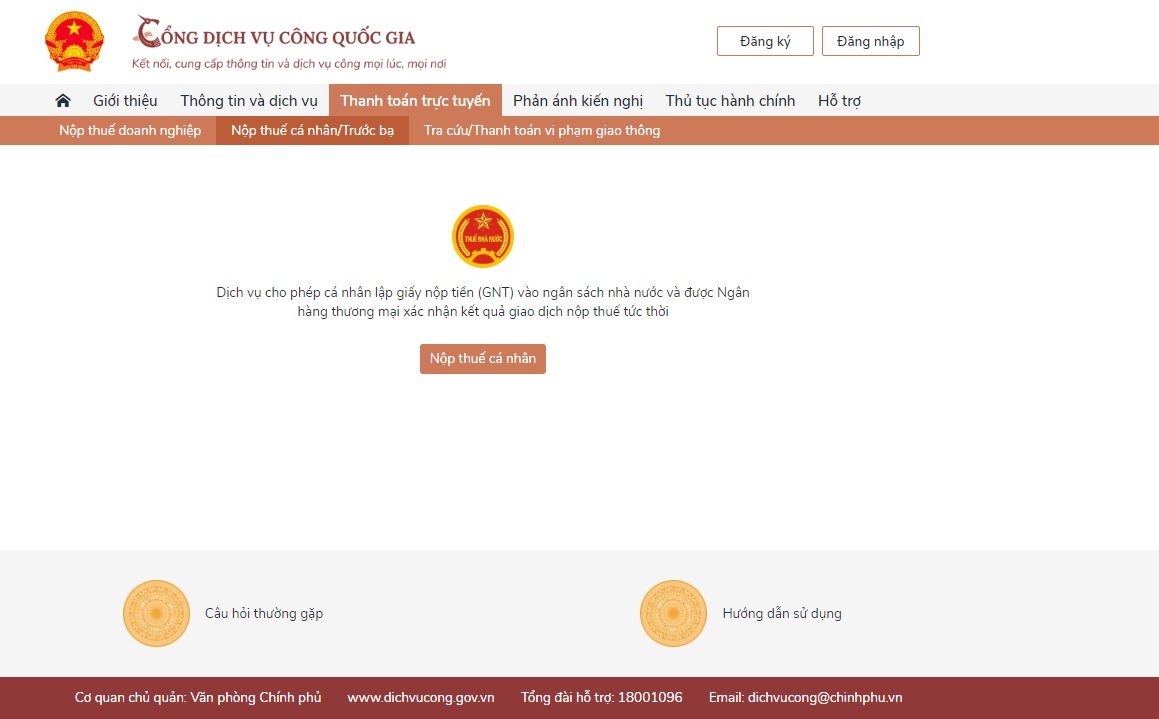Viewport: 1159px width, 719px height.
Task: Select Nộp thuế doanh nghiệp sub-tab
Action: coord(130,131)
